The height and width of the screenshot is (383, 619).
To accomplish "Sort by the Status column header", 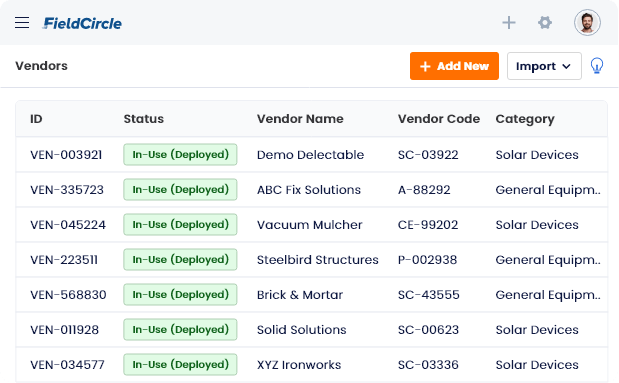I will click(x=144, y=119).
